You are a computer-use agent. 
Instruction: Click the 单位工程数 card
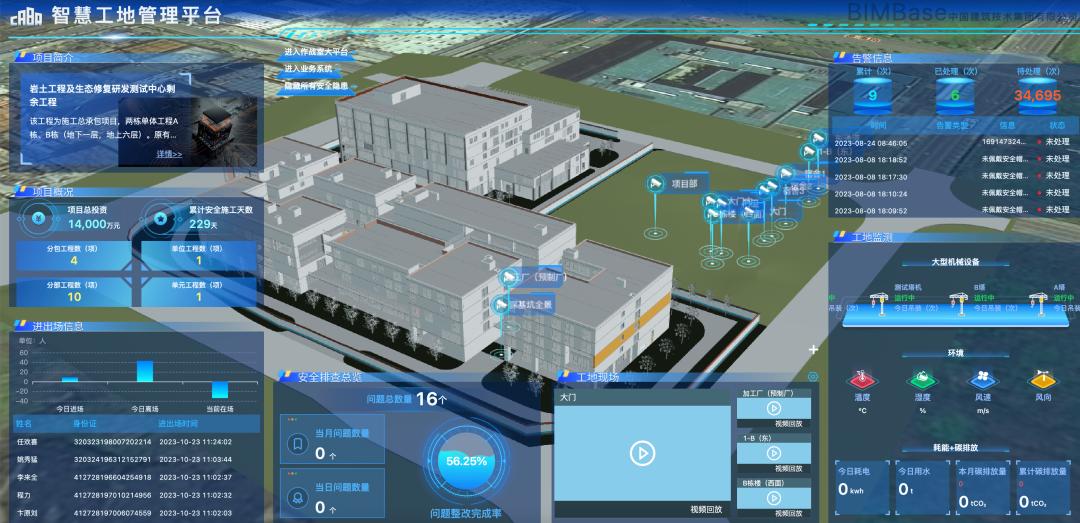198,255
